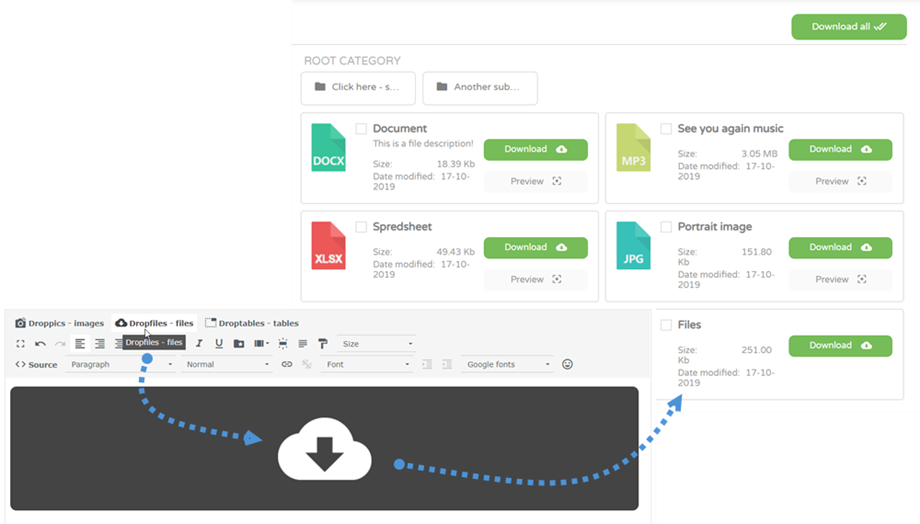
Task: Click the insert link chain icon
Action: 287,365
